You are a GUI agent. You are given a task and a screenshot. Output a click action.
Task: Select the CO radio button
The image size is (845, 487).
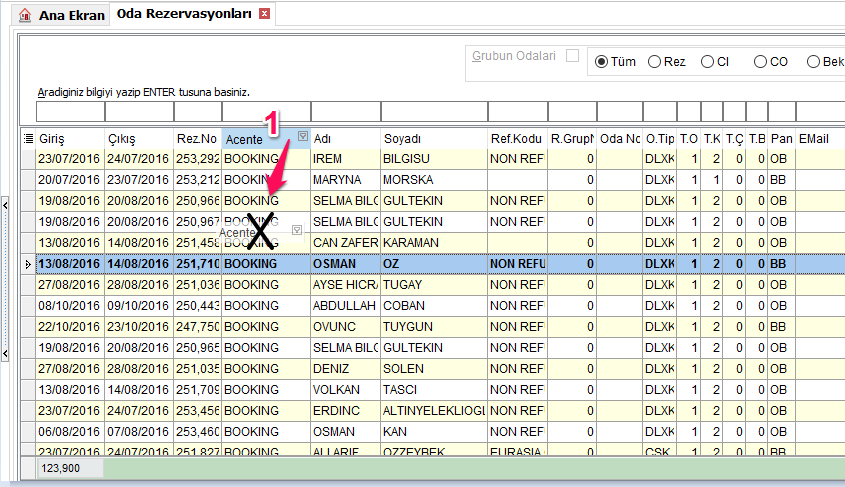(x=760, y=62)
